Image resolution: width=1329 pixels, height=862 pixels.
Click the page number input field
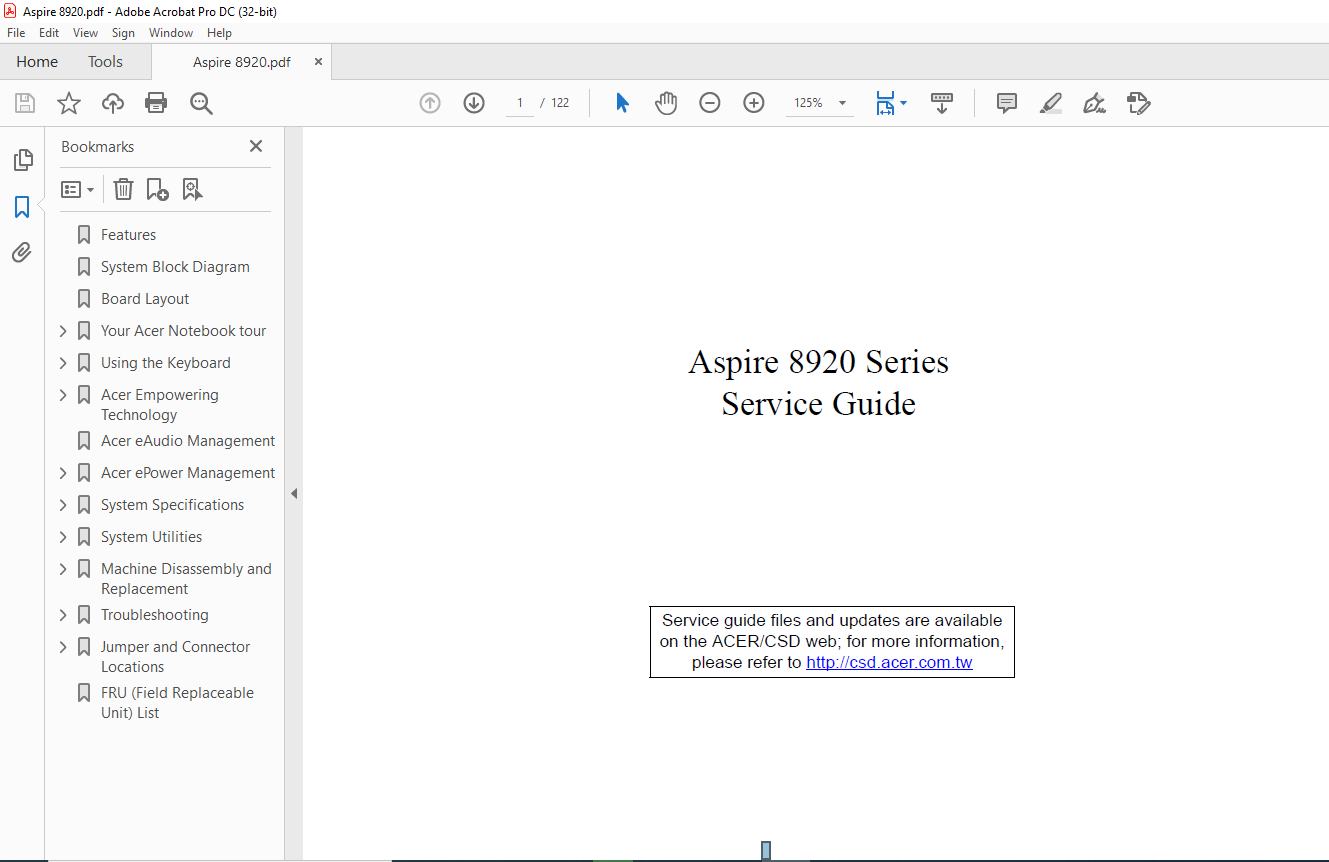pyautogui.click(x=520, y=103)
